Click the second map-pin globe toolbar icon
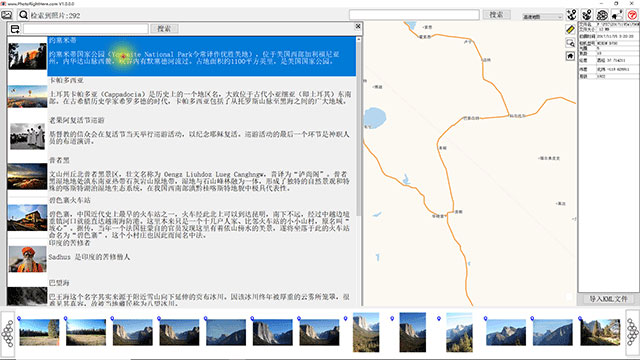The height and width of the screenshot is (360, 640). click(587, 15)
